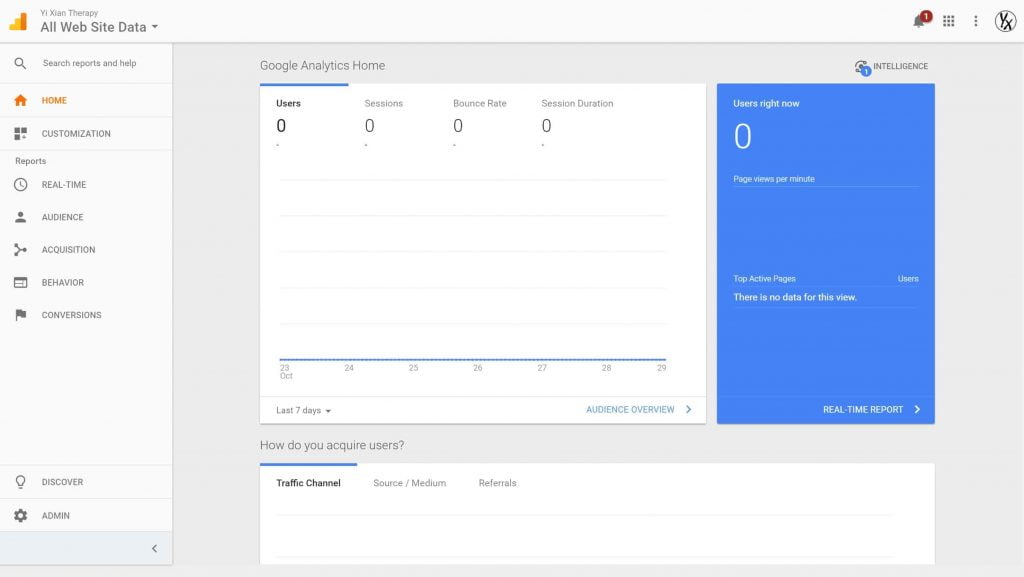
Task: Open the Google apps grid
Action: (x=949, y=22)
